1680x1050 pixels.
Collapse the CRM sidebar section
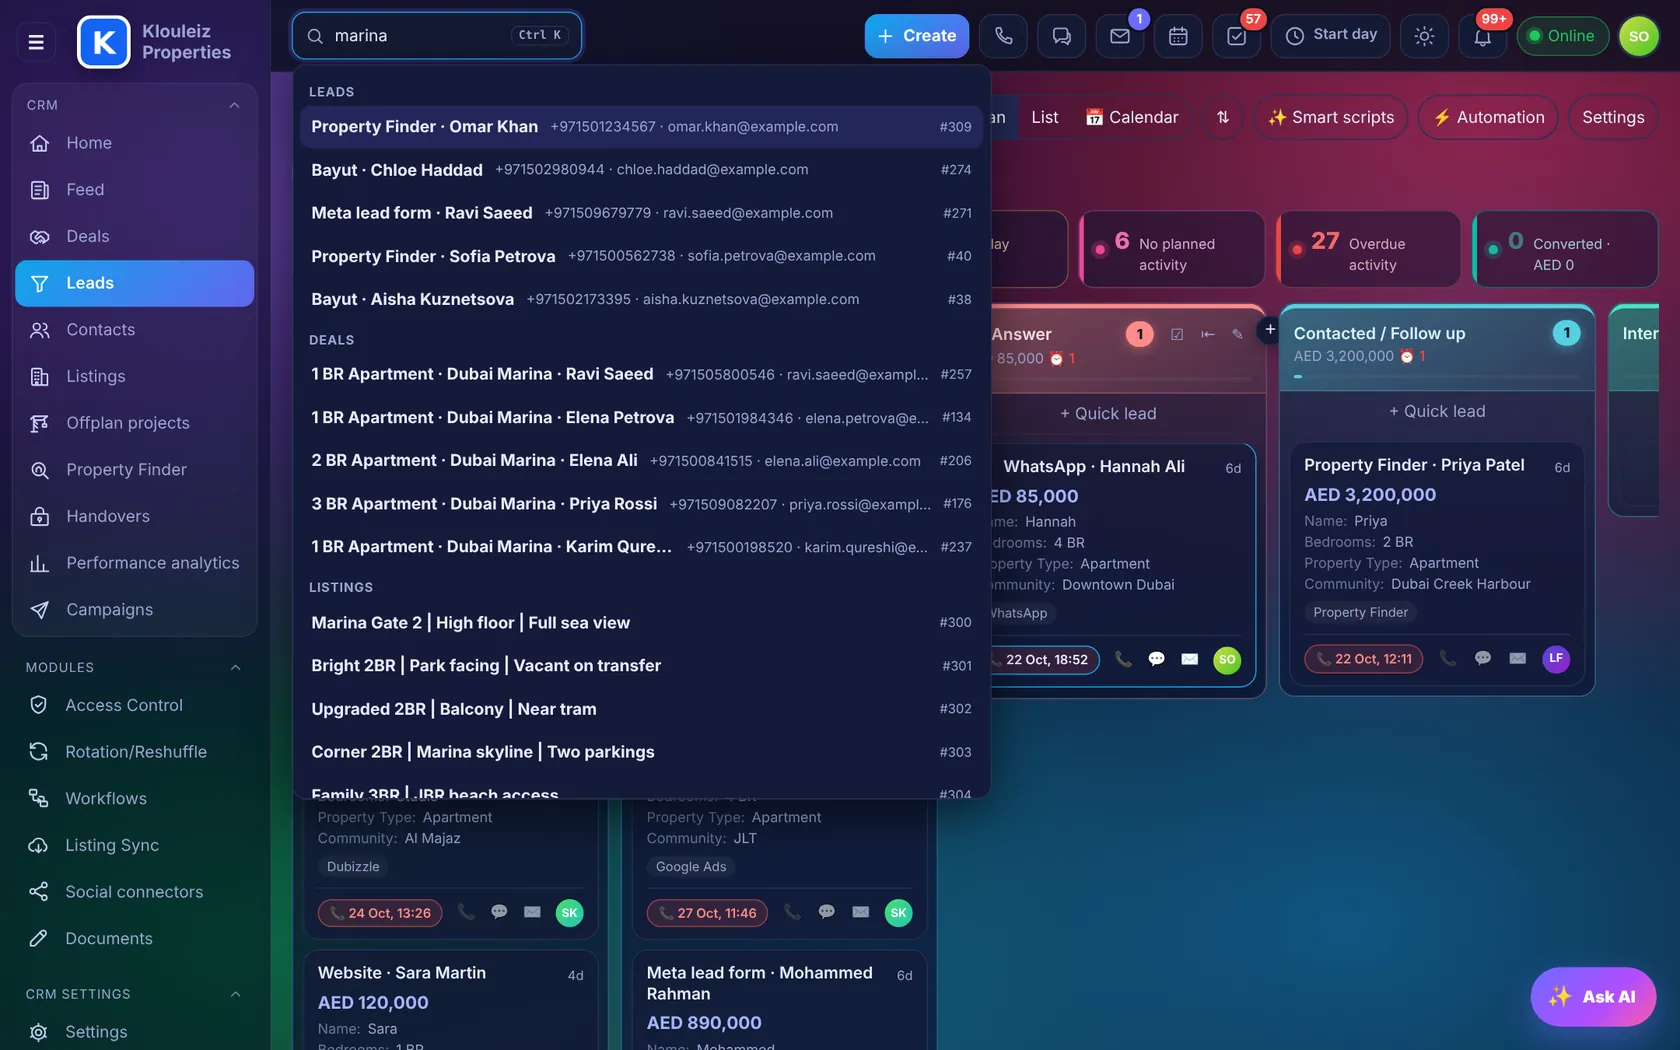click(x=234, y=105)
